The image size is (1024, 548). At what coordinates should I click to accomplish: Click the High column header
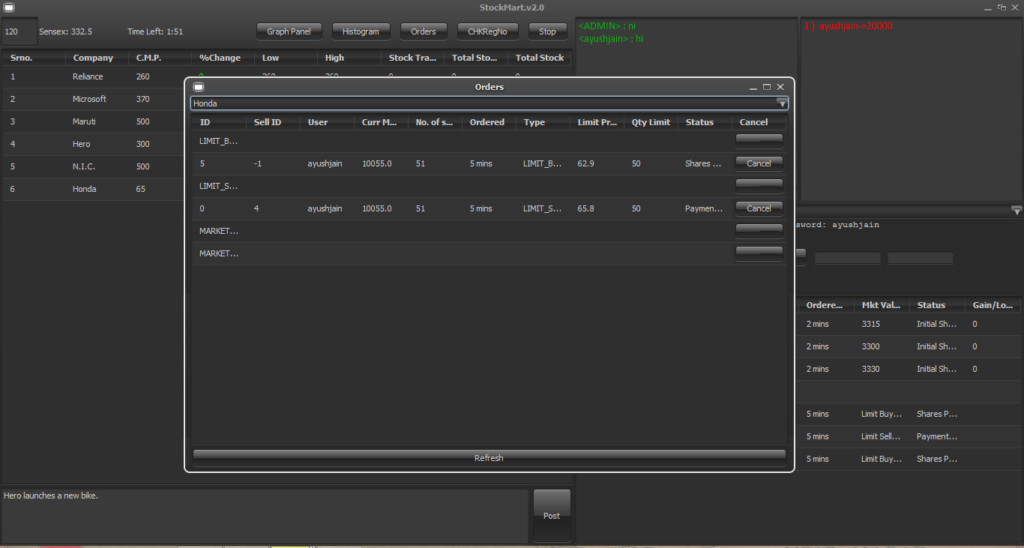[x=349, y=57]
